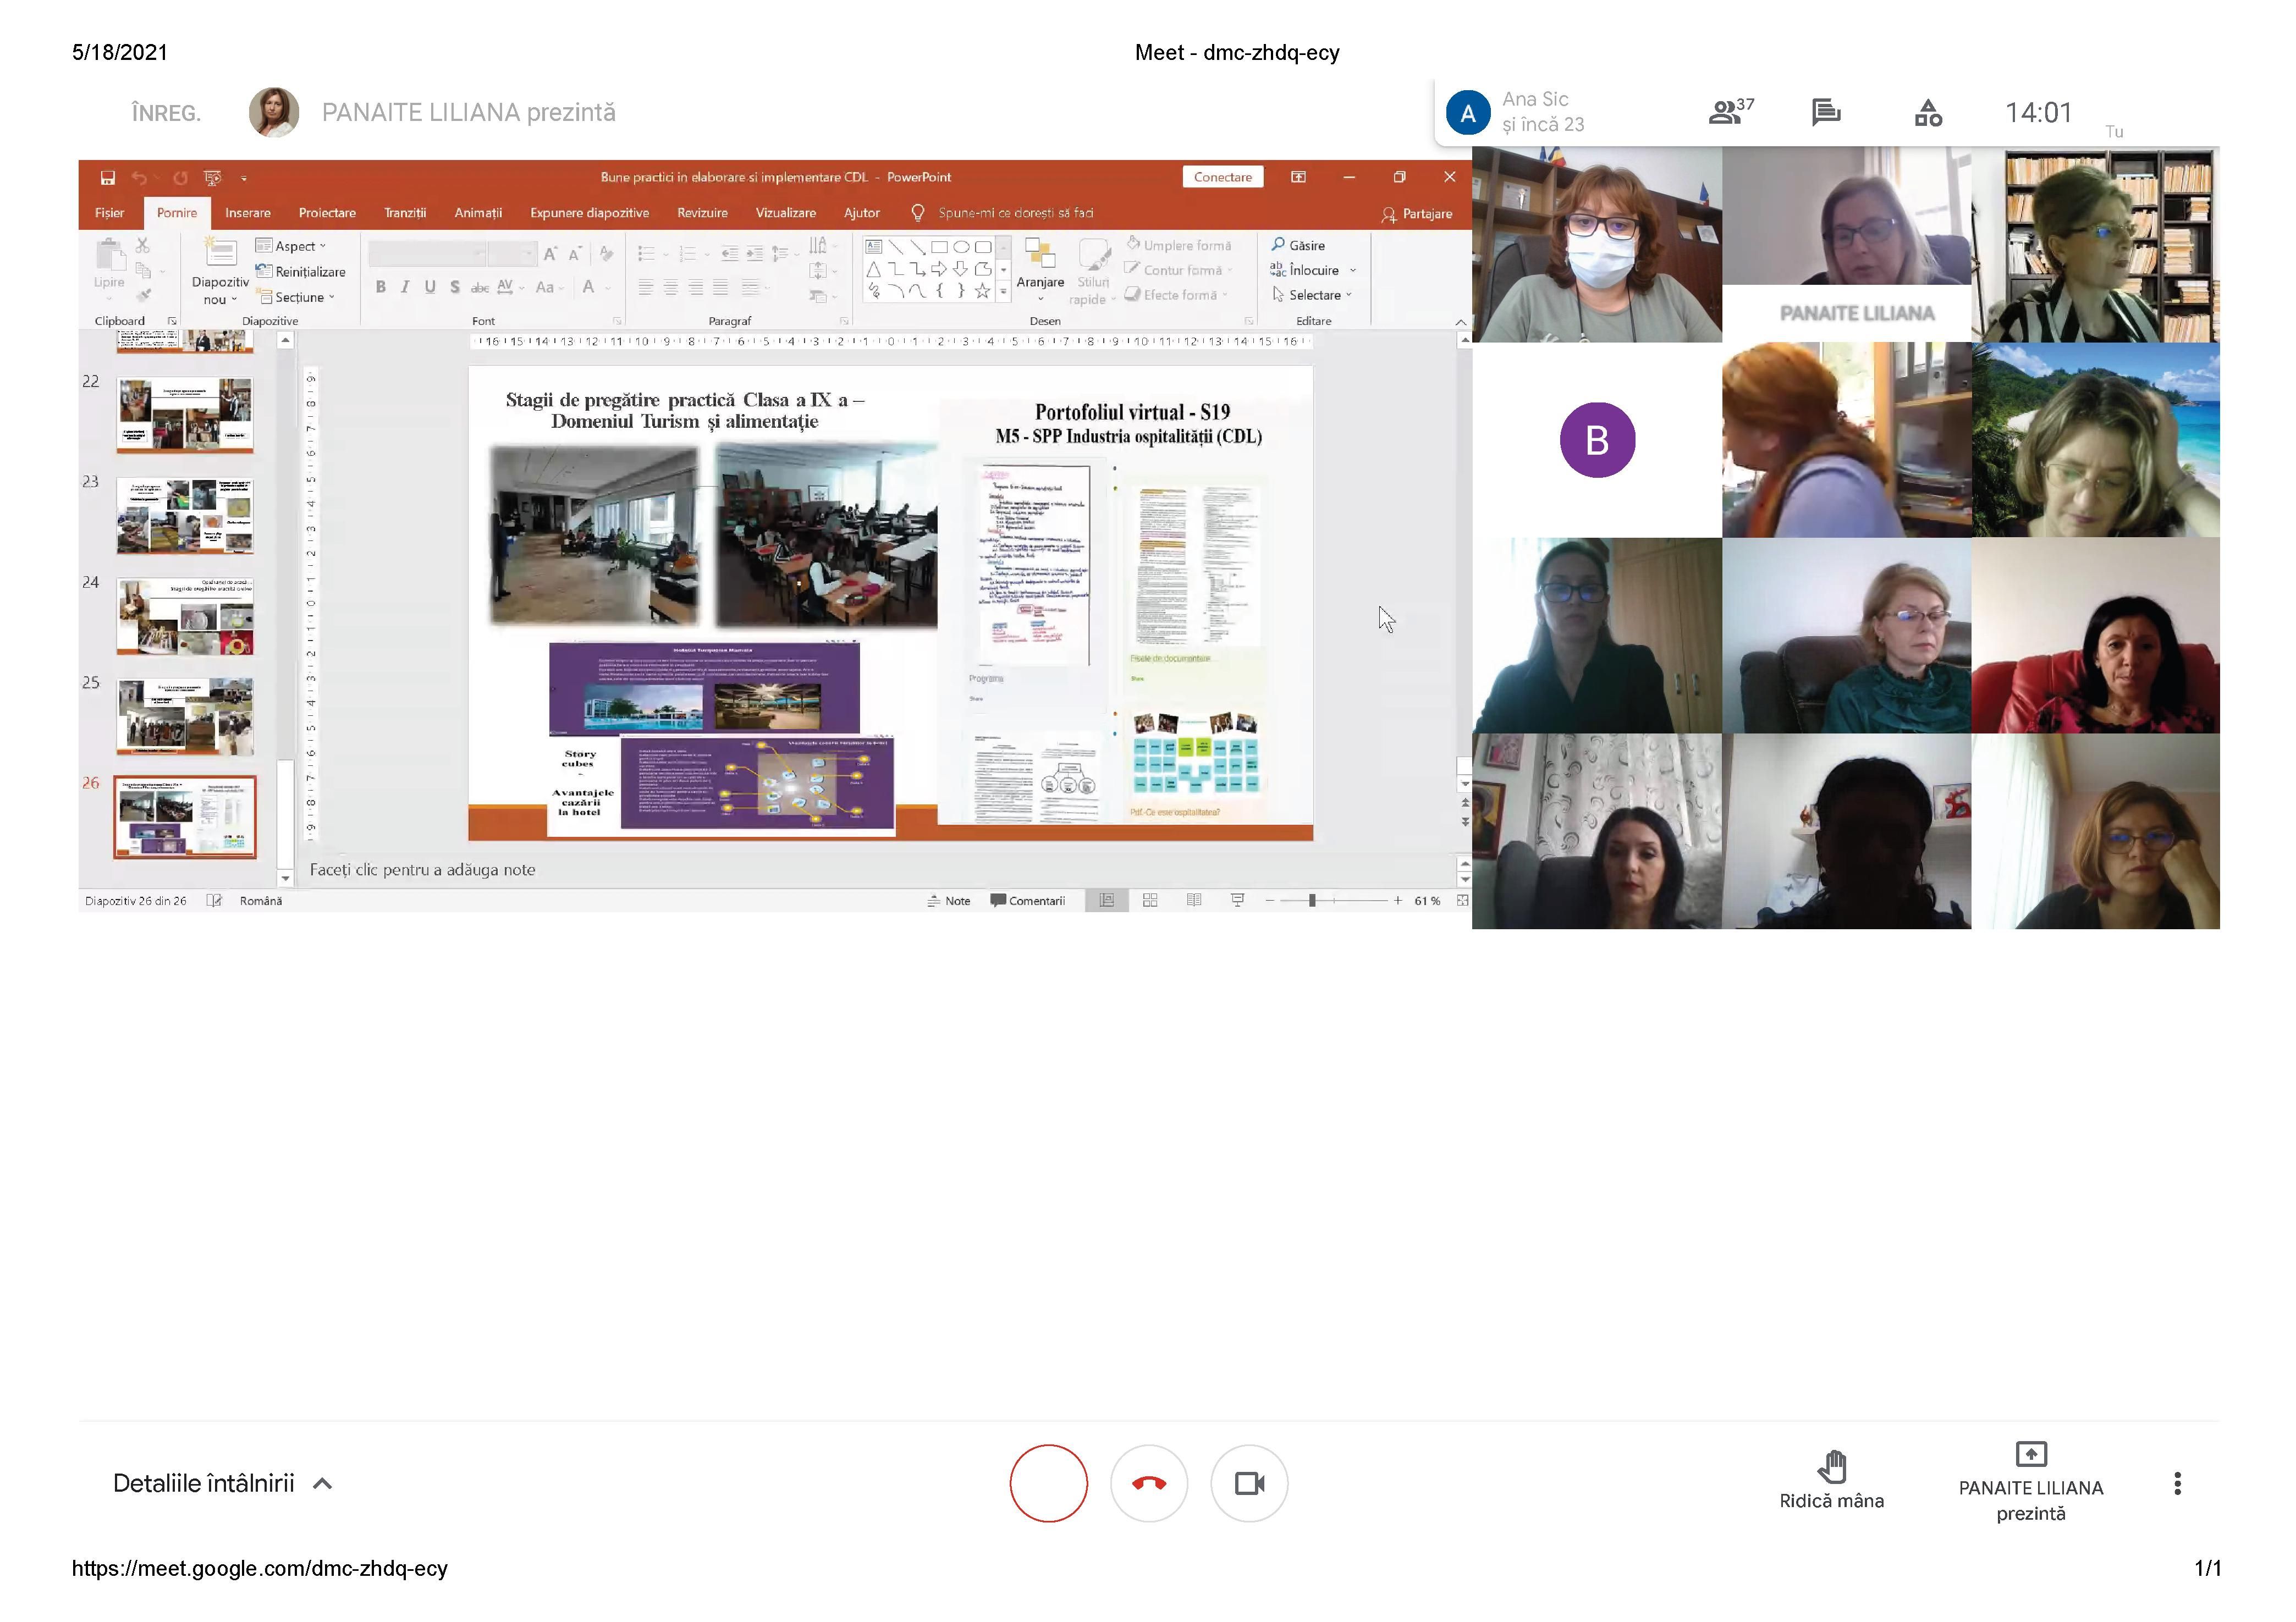Viewport: 2296px width, 1622px height.
Task: Select slide thumbnail 24
Action: click(185, 616)
